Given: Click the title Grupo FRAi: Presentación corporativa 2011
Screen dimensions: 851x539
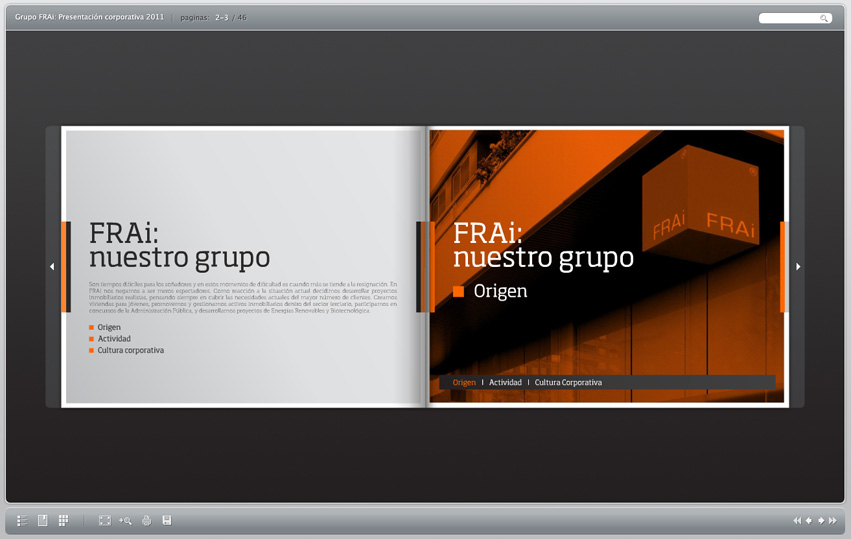Looking at the screenshot, I should pos(89,17).
